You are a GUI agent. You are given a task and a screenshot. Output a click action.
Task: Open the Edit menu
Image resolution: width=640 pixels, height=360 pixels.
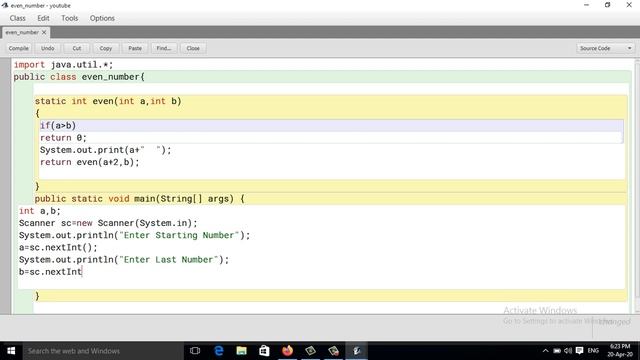[43, 18]
